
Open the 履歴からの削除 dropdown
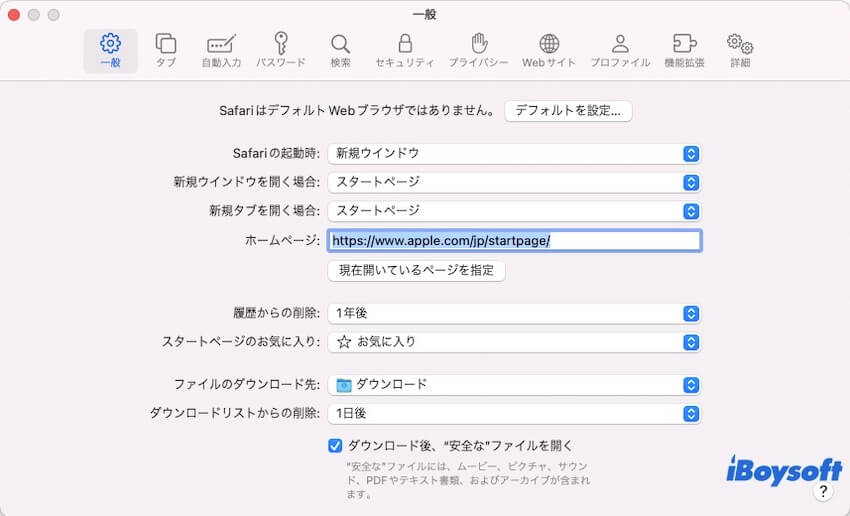pyautogui.click(x=514, y=313)
